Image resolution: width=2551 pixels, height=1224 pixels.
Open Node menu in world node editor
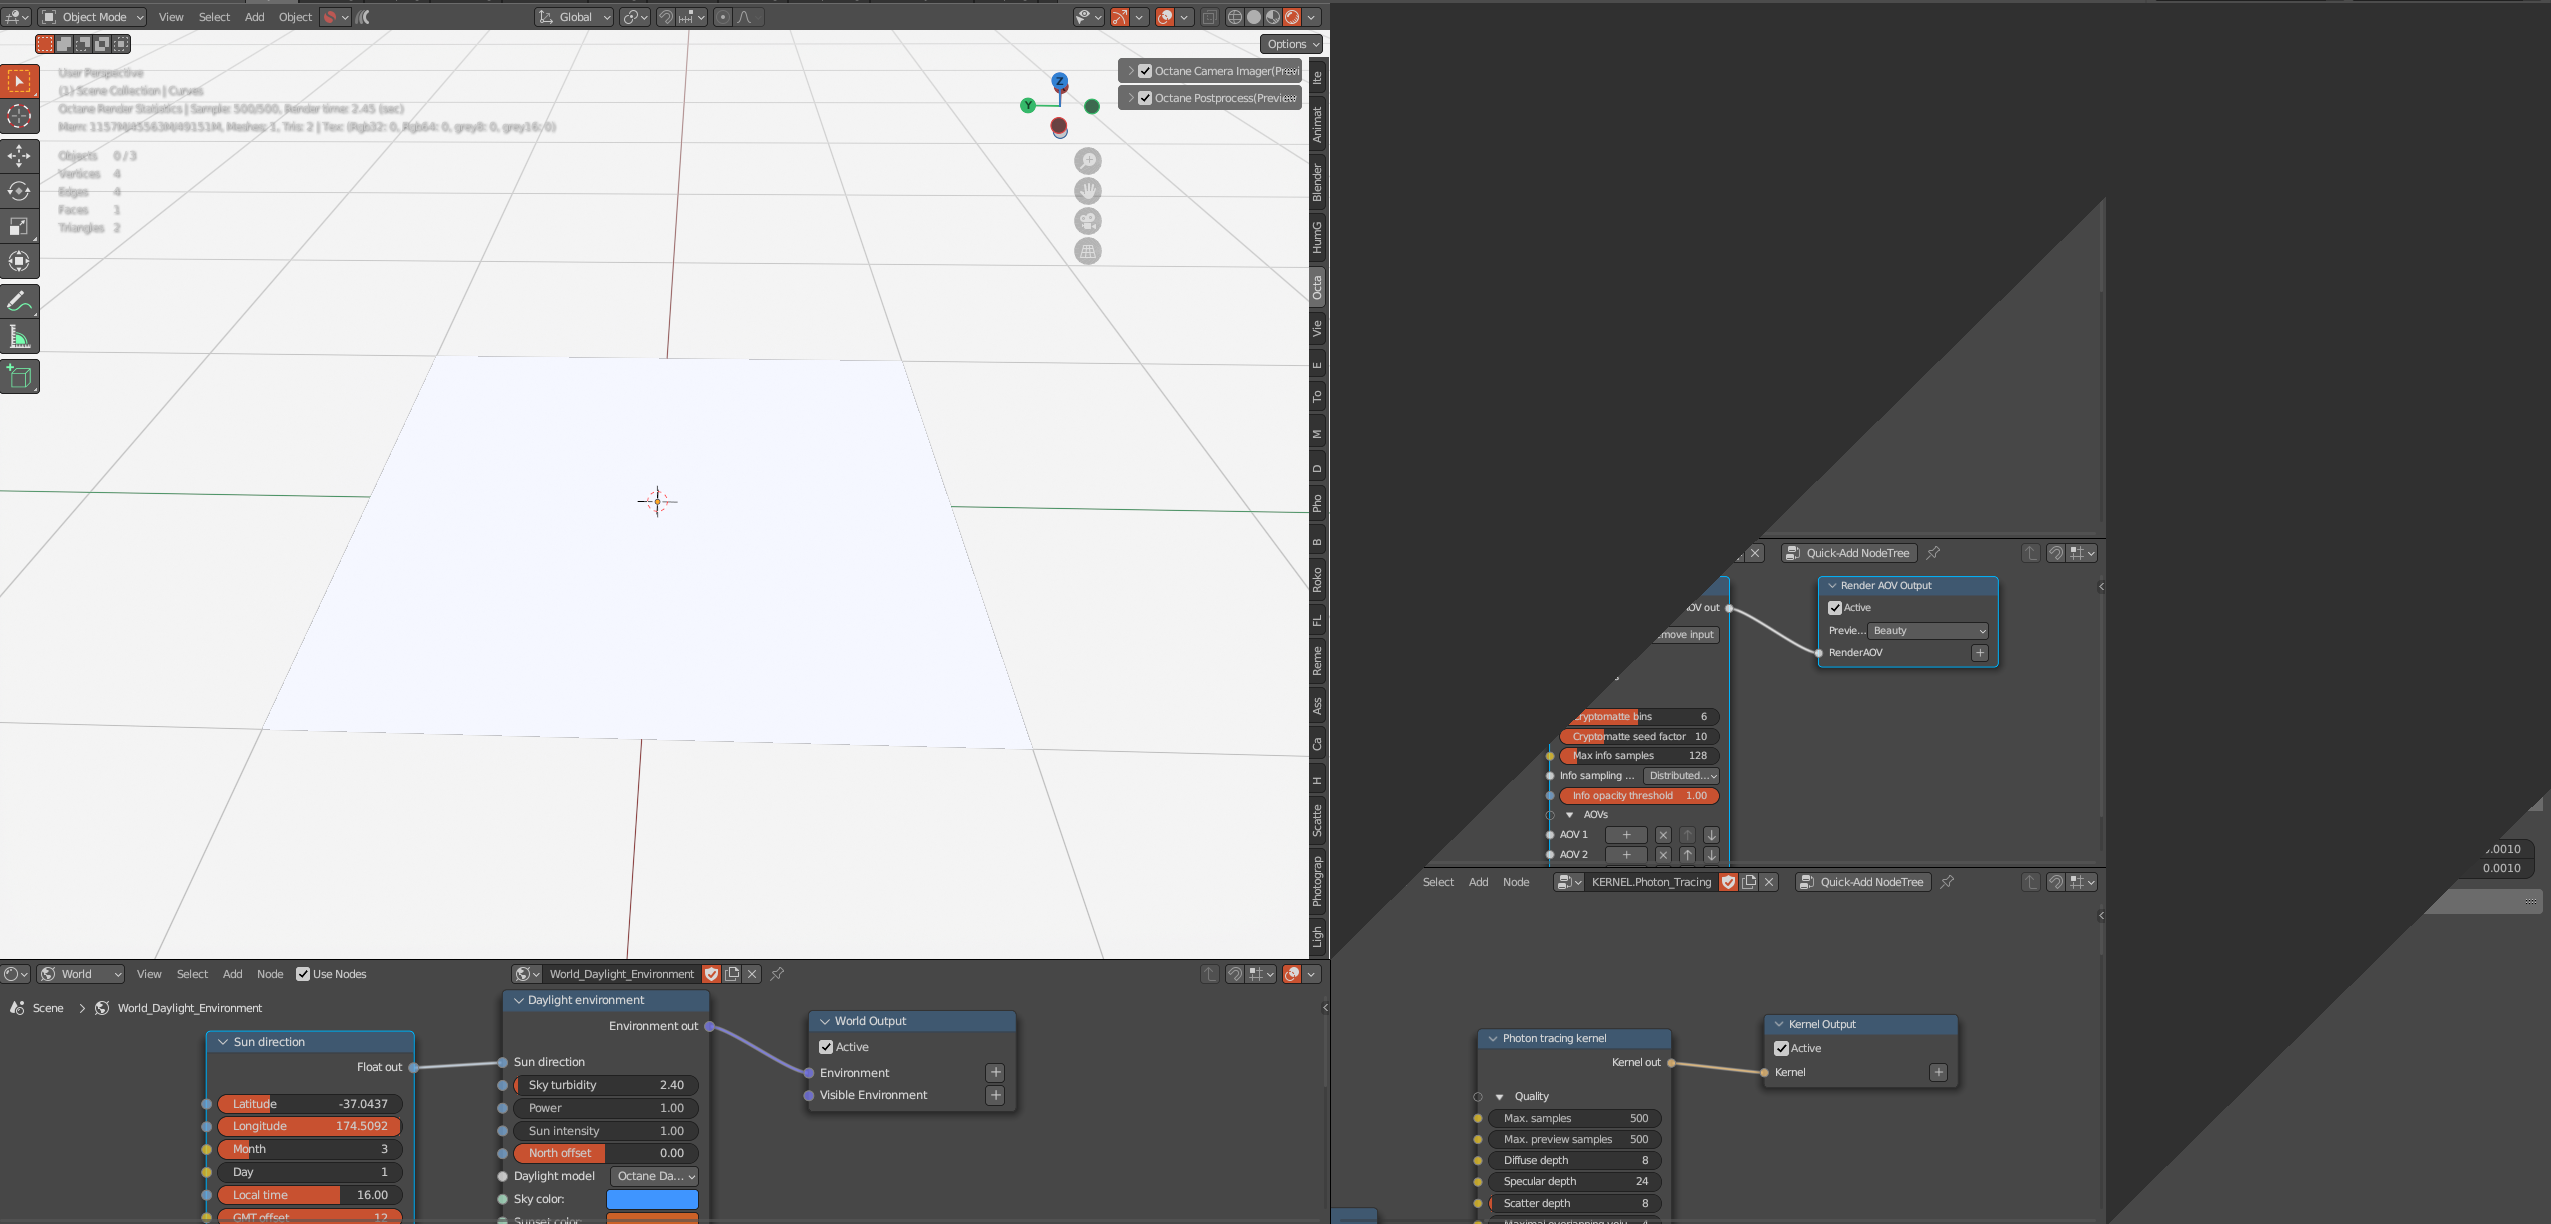tap(270, 974)
